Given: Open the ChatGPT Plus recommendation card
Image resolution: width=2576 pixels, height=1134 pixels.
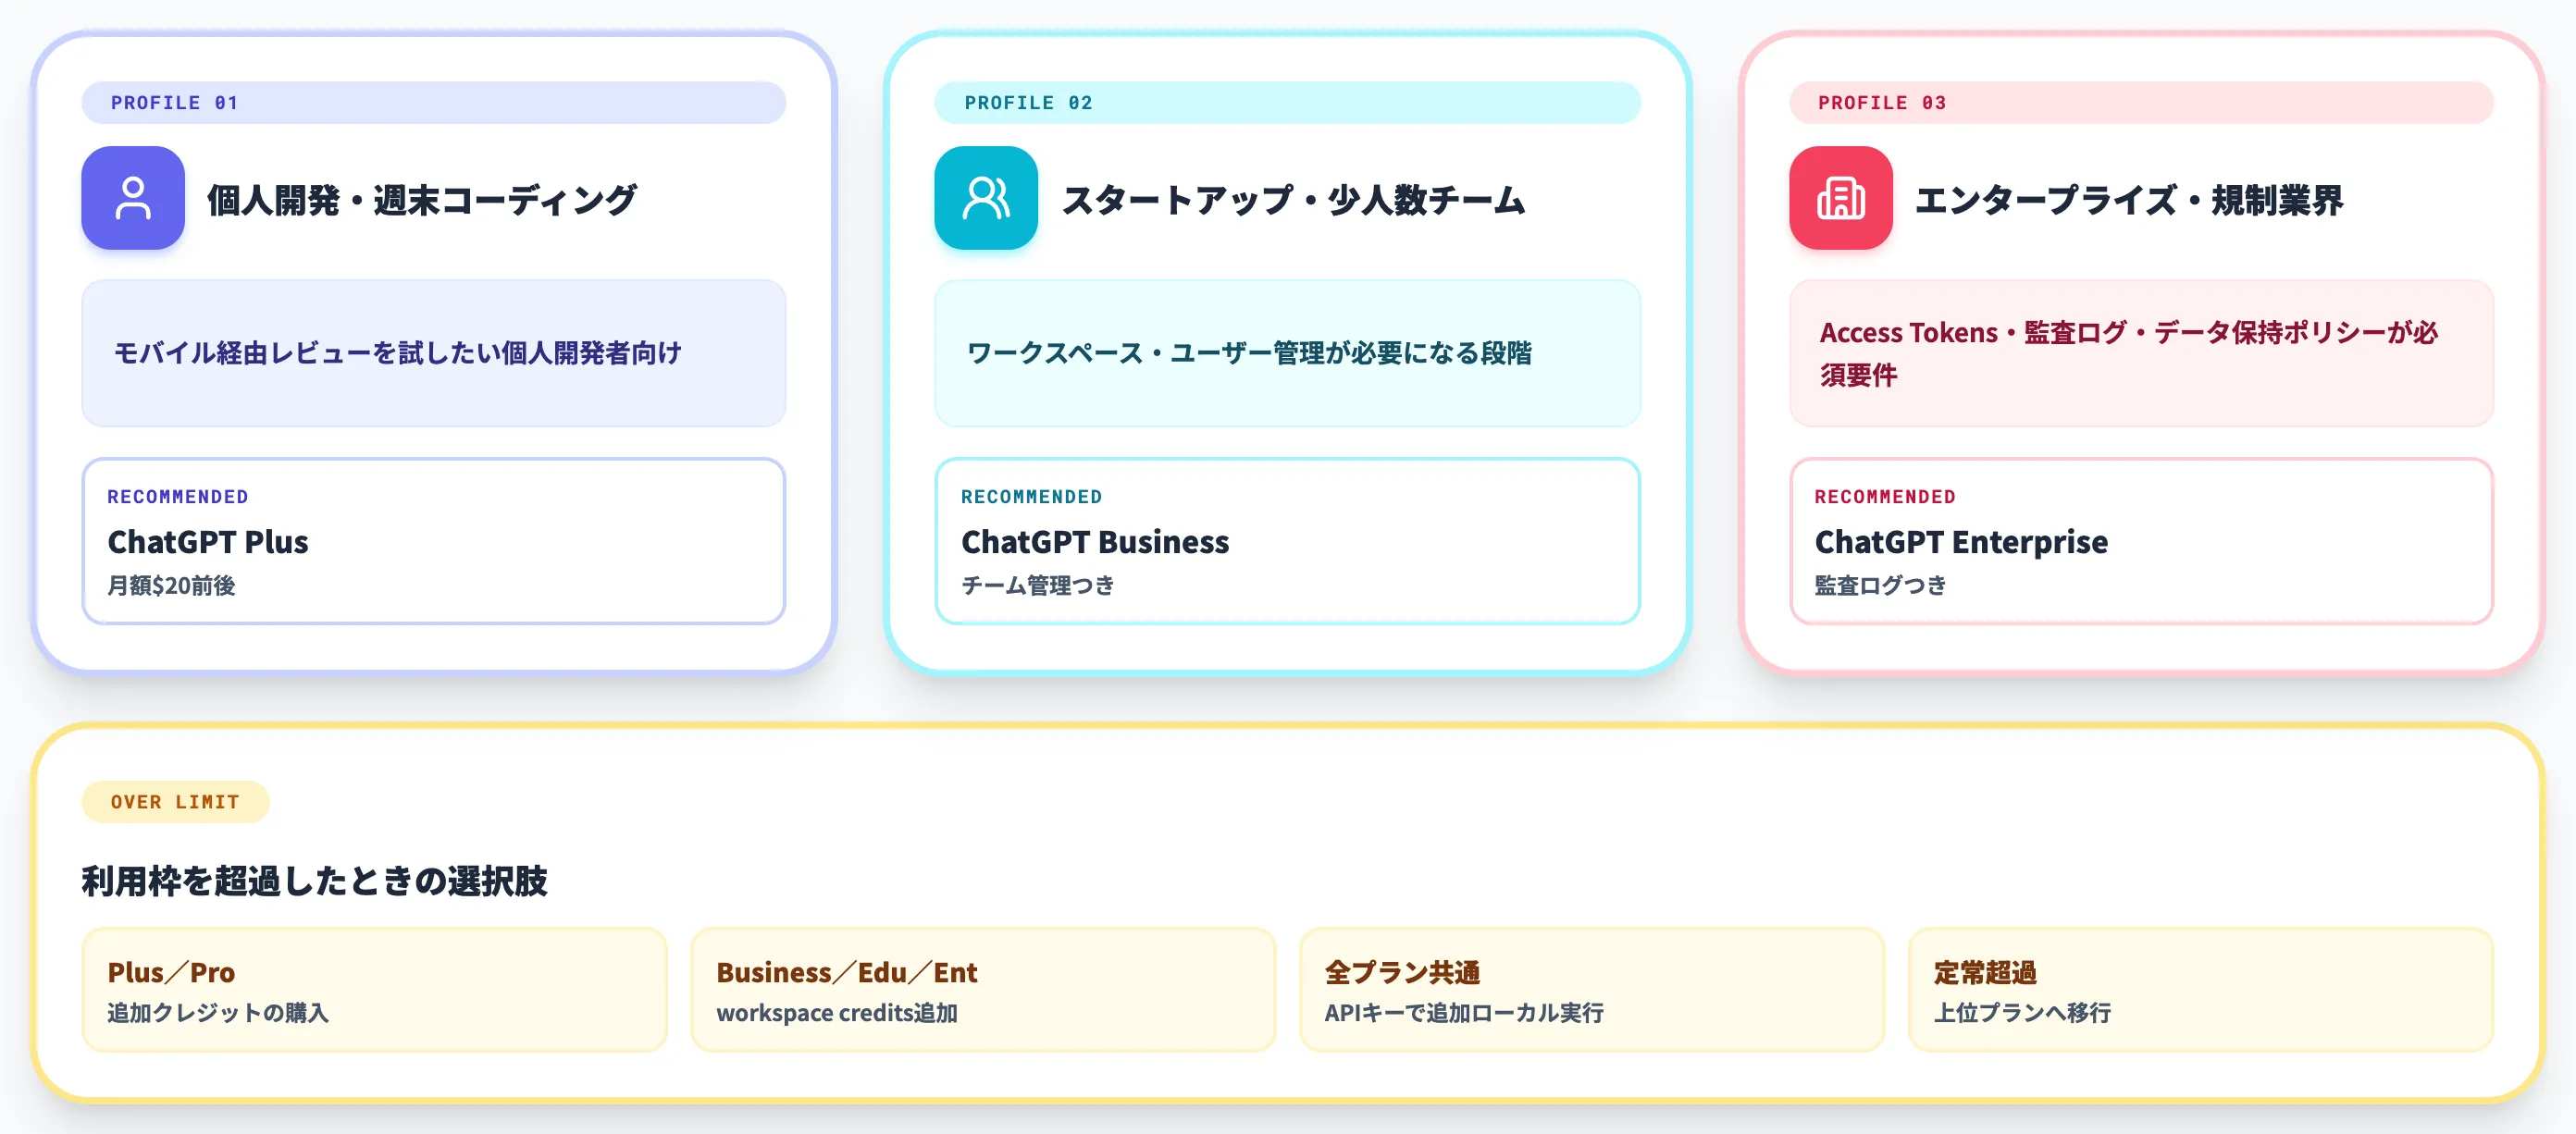Looking at the screenshot, I should coord(433,541).
